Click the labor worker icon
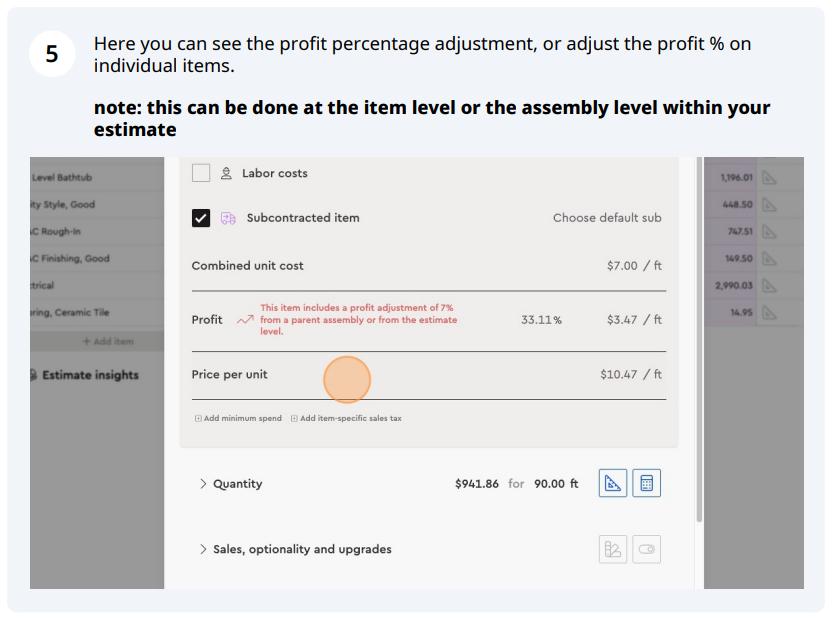The width and height of the screenshot is (836, 621). tap(227, 173)
